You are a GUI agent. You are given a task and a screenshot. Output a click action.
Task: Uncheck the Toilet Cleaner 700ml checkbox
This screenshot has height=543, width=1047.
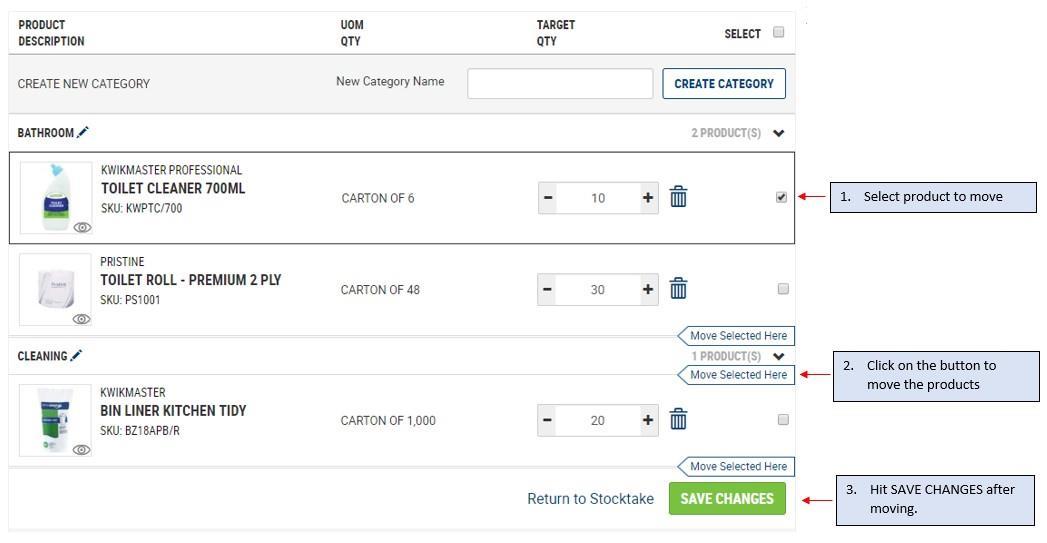pos(781,197)
